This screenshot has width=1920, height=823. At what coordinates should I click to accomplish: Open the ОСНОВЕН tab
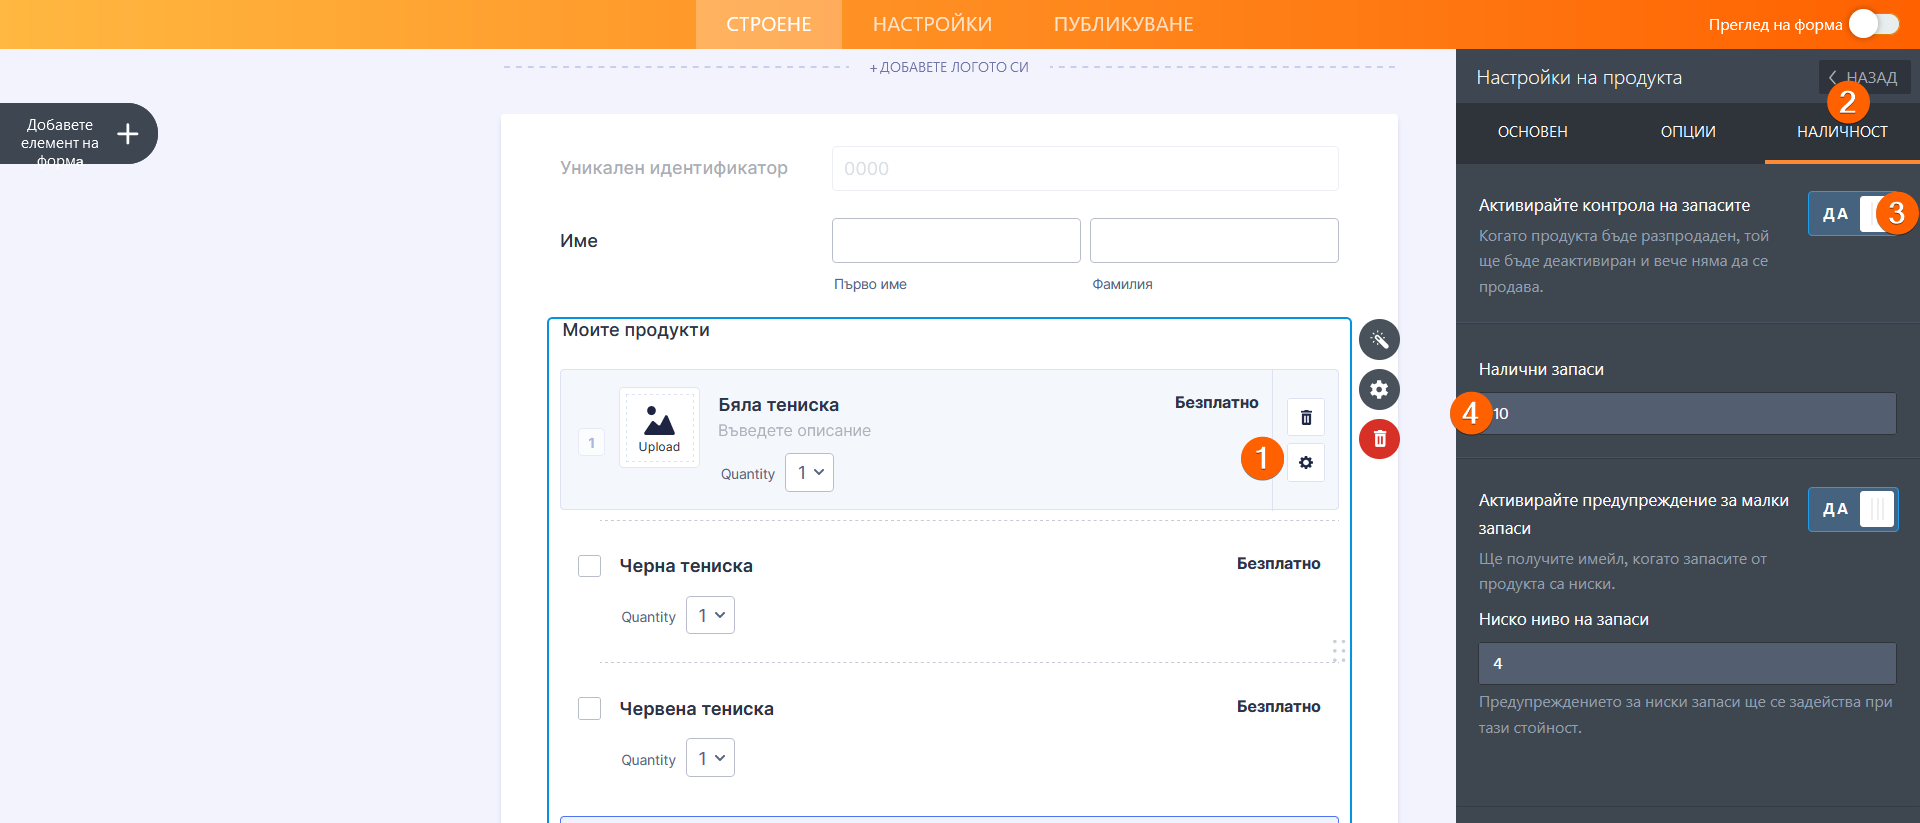click(x=1532, y=132)
